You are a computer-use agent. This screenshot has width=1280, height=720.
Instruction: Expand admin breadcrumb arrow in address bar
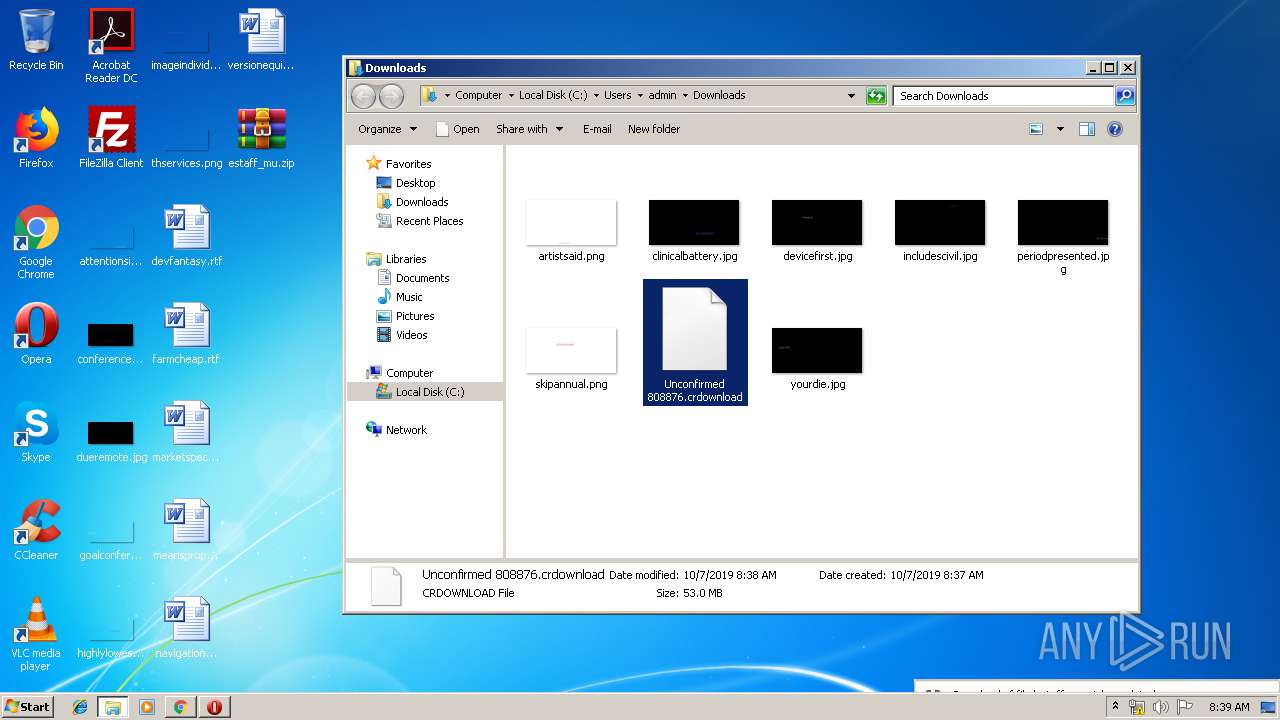pos(685,96)
